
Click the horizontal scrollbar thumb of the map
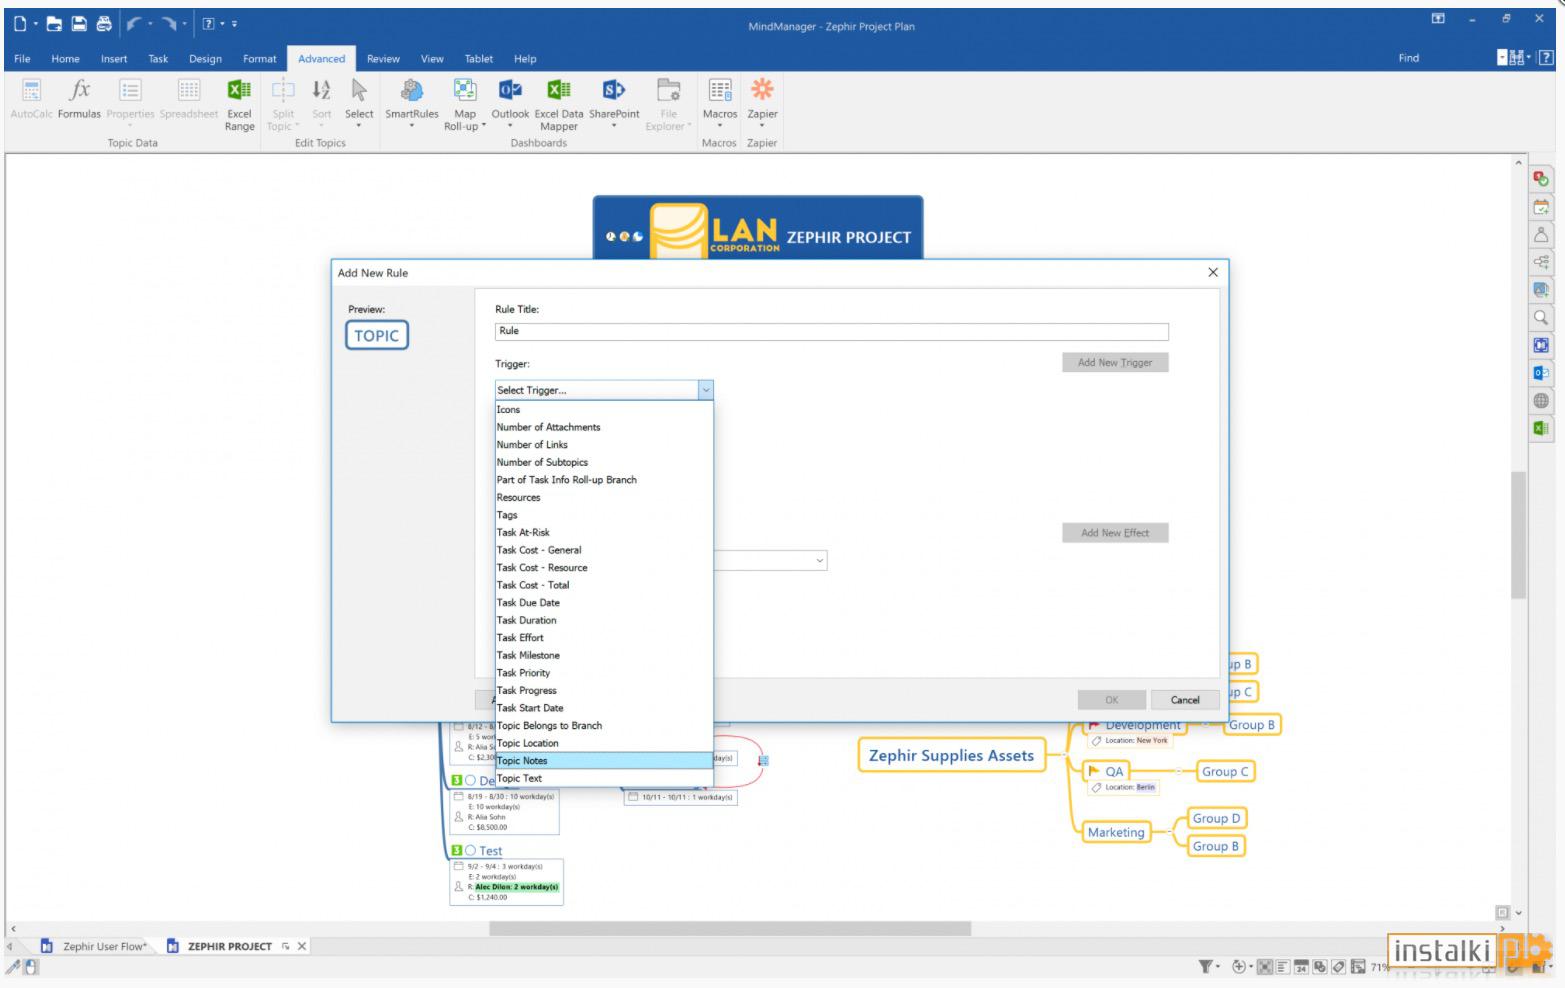(730, 929)
